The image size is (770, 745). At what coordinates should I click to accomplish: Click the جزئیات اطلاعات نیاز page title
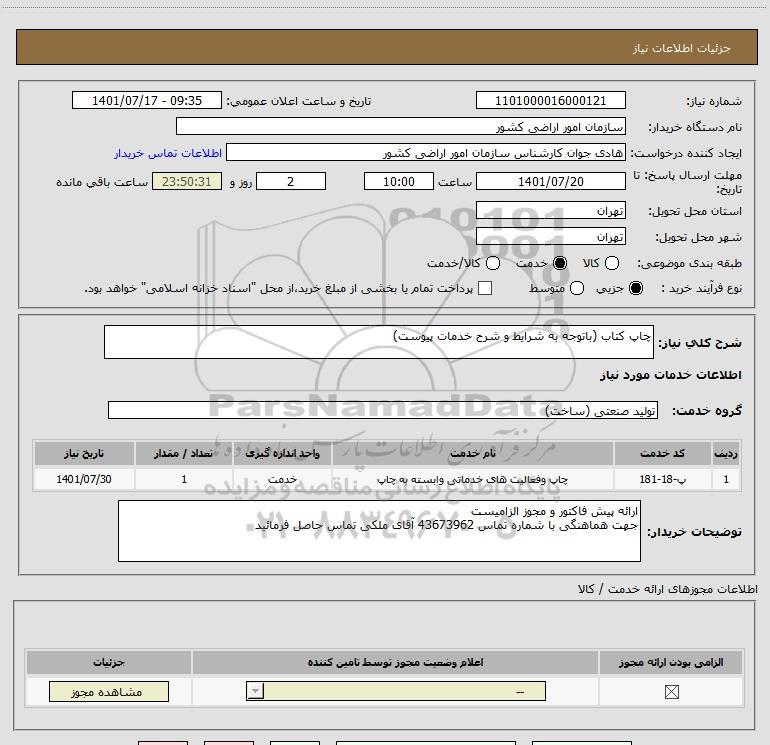(x=682, y=48)
